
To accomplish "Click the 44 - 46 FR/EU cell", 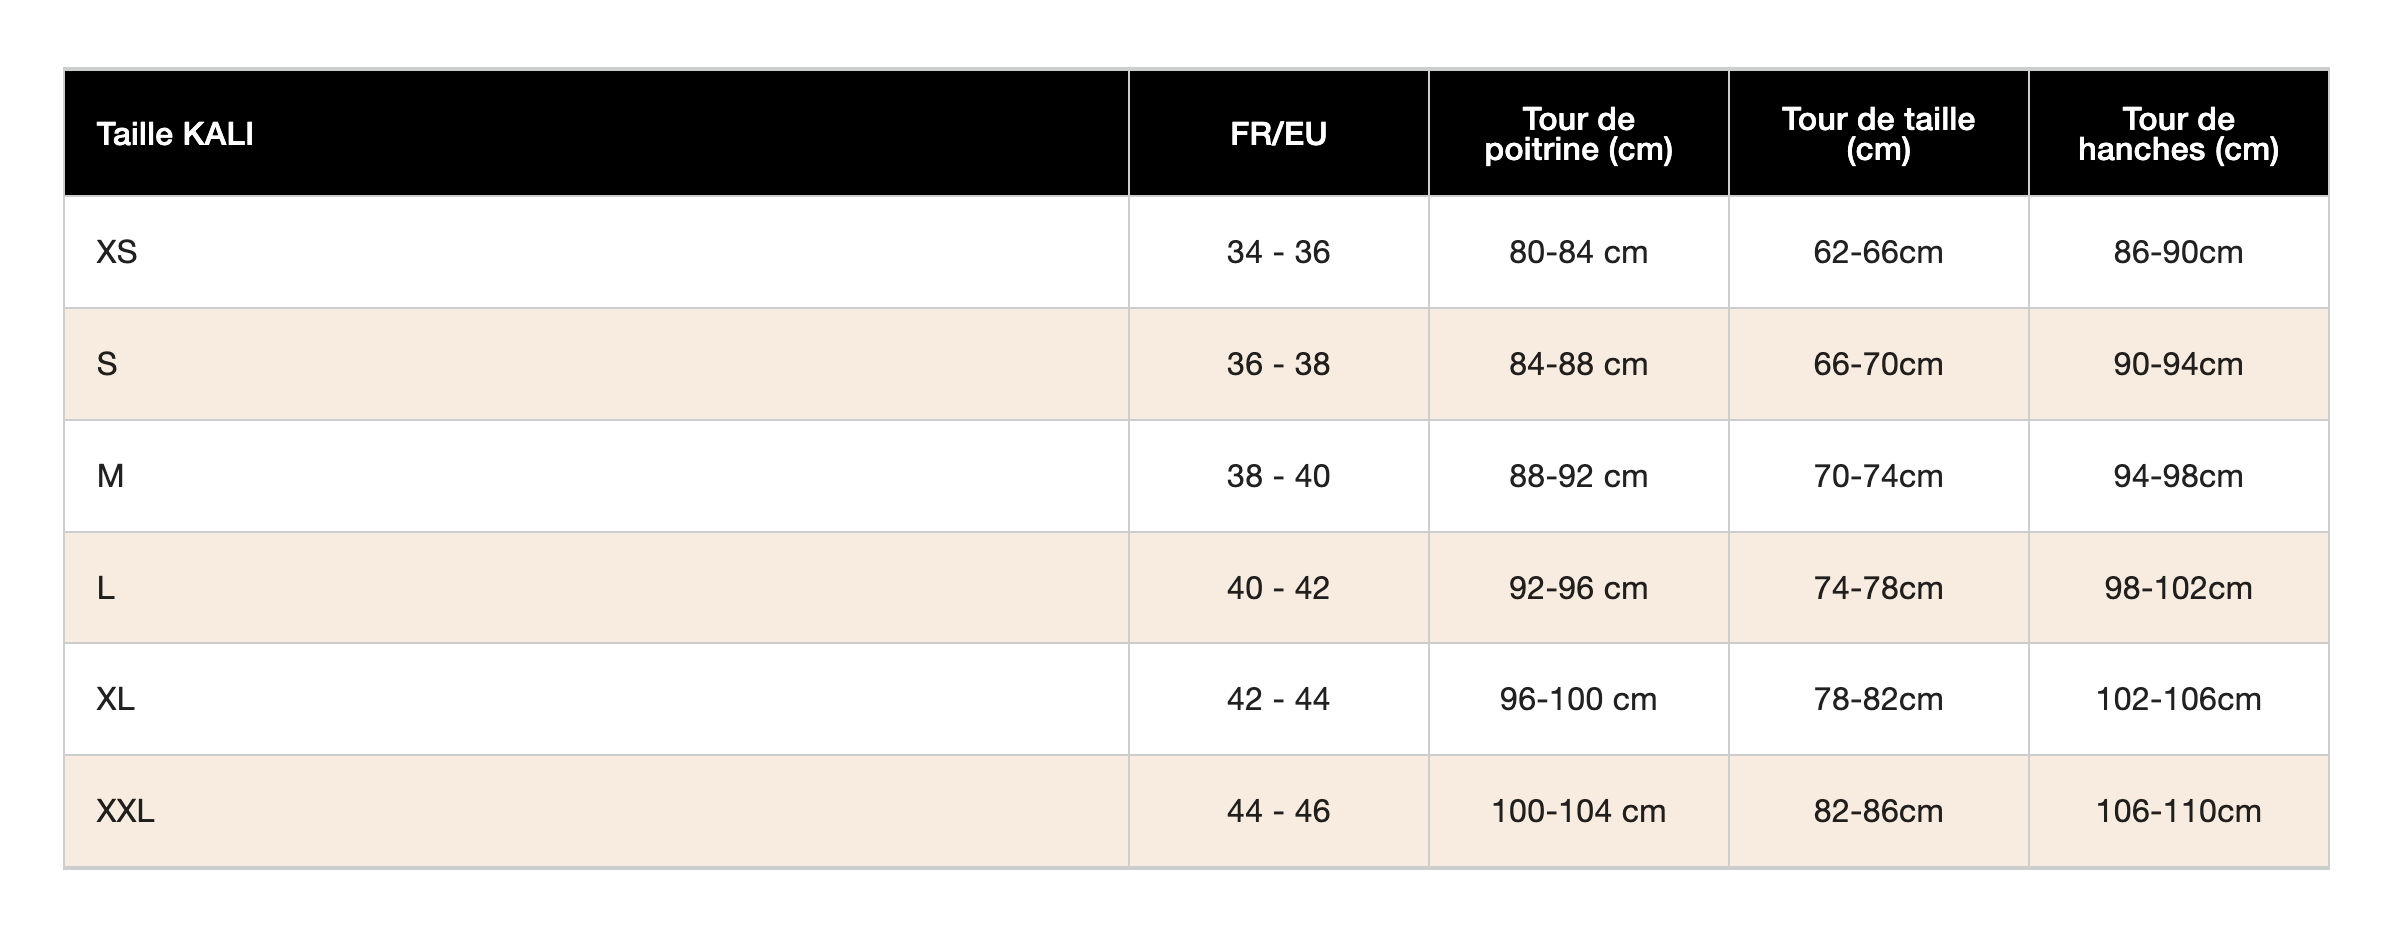I will click(1278, 811).
